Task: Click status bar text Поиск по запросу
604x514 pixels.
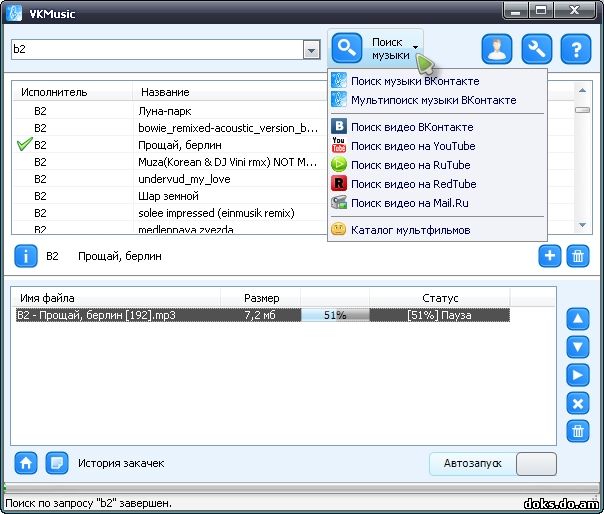Action: click(88, 503)
